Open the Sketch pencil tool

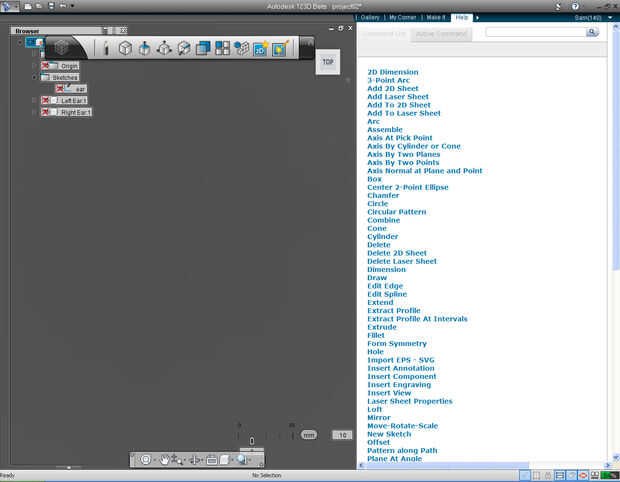pos(106,48)
